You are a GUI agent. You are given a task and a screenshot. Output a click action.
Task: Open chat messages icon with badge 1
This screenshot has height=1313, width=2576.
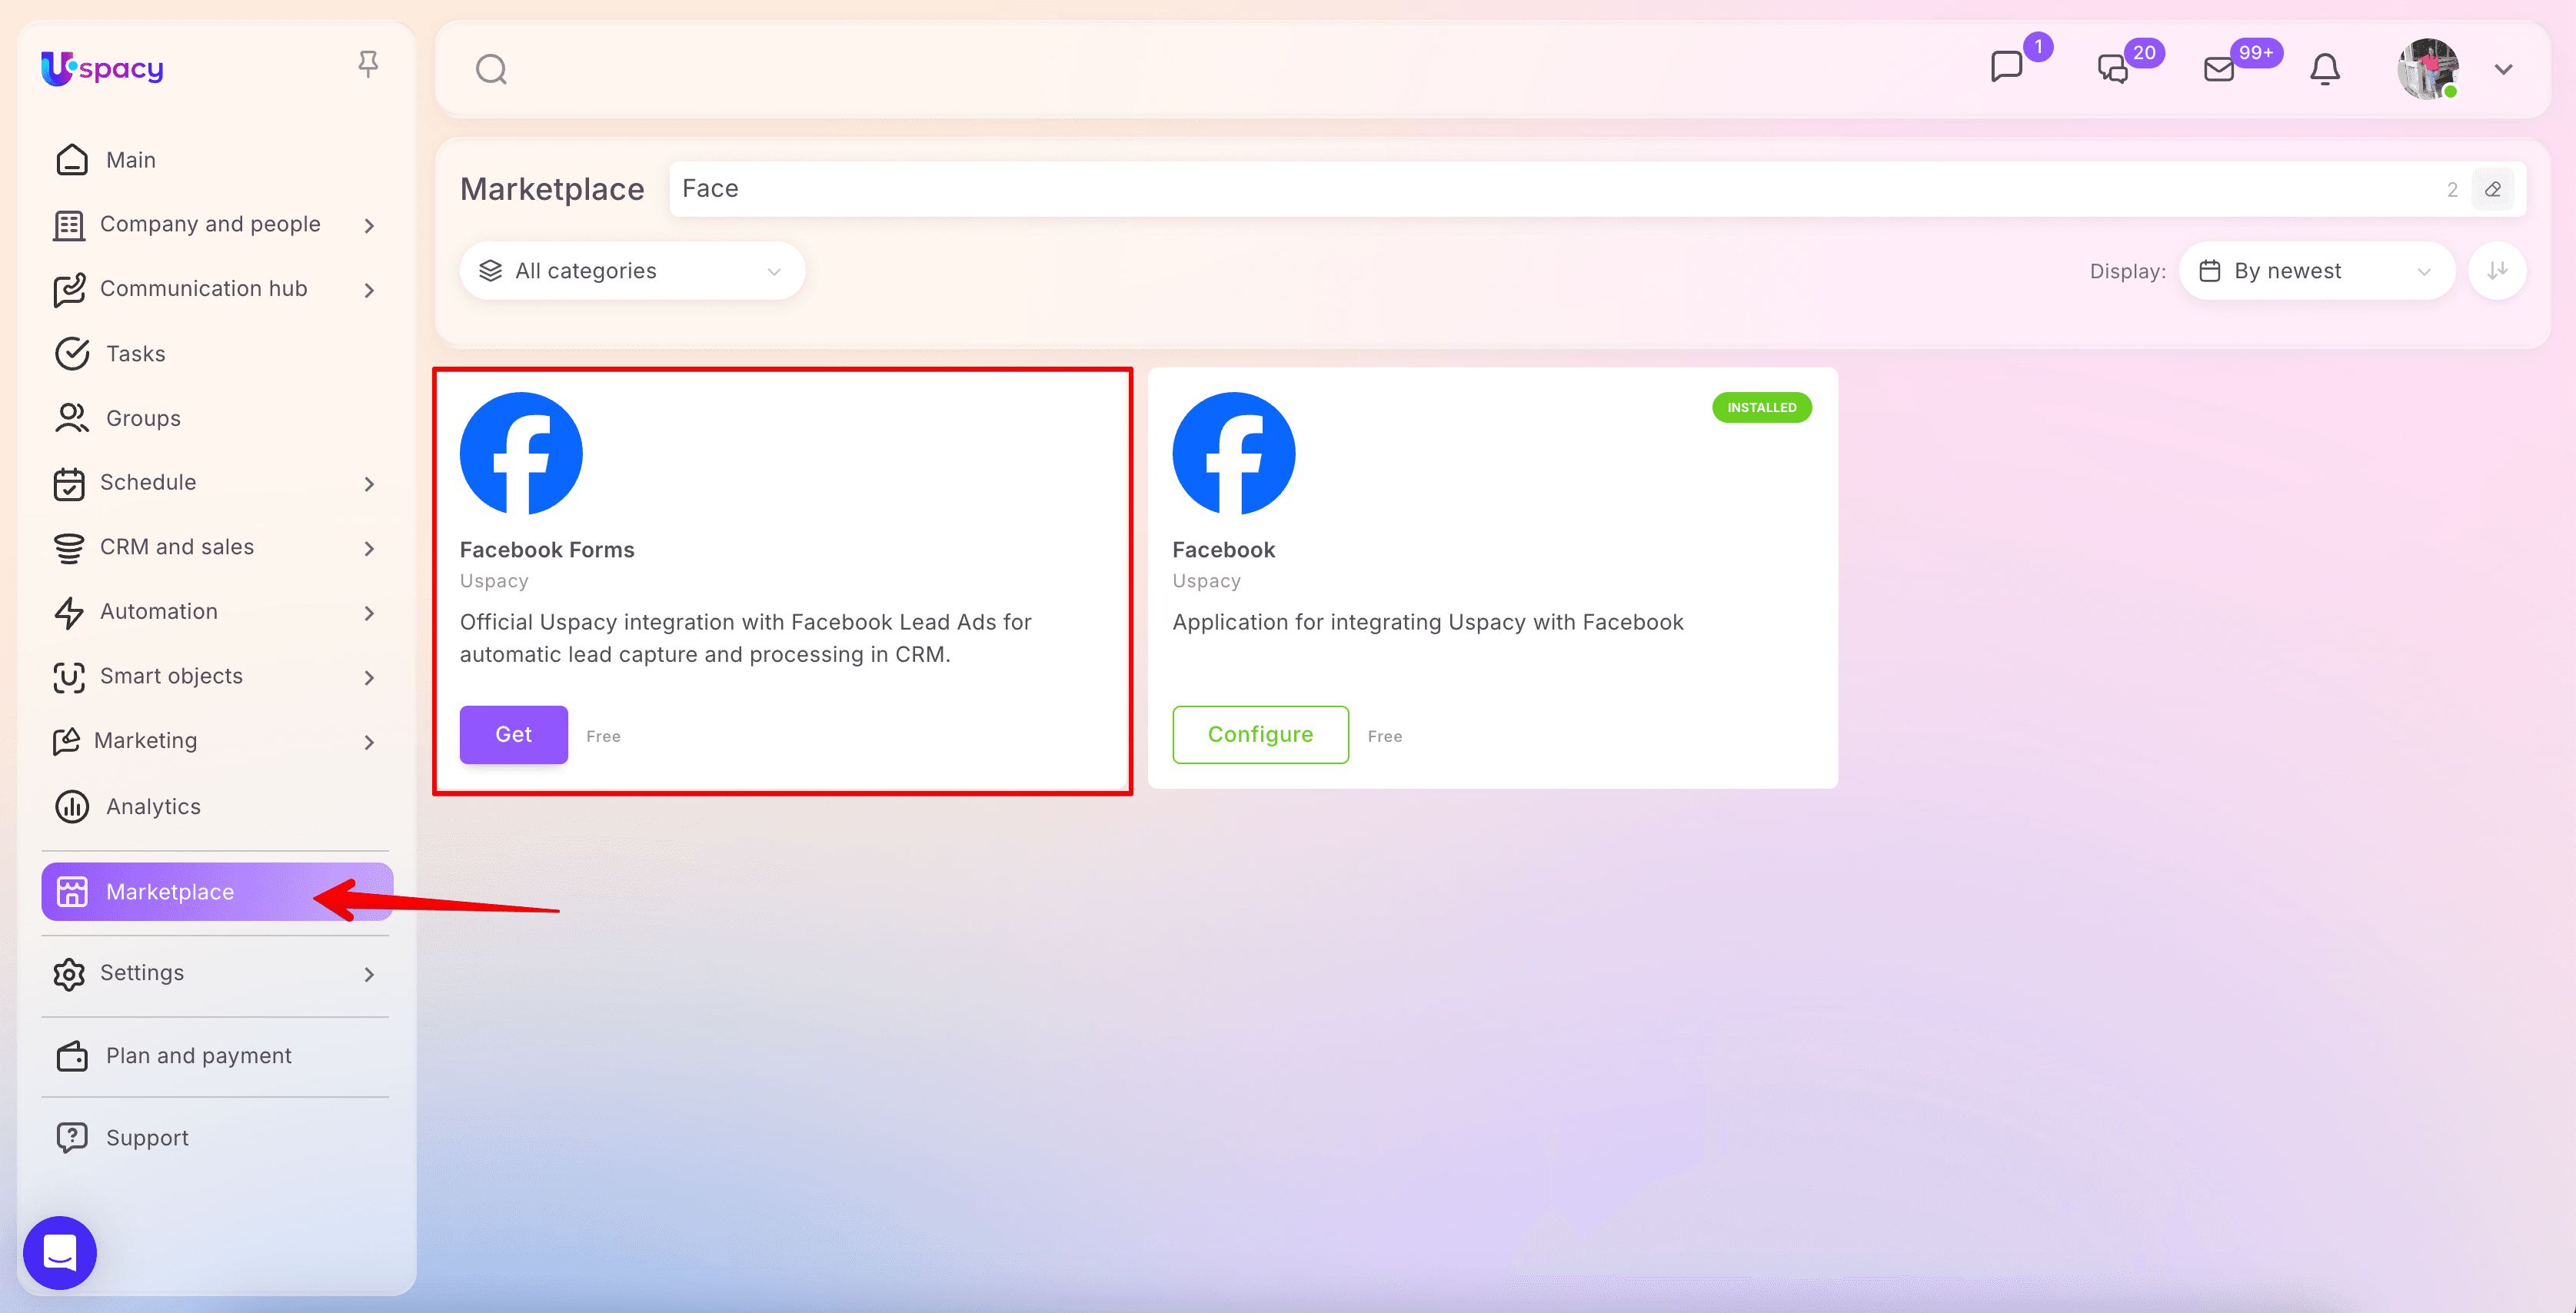2006,67
